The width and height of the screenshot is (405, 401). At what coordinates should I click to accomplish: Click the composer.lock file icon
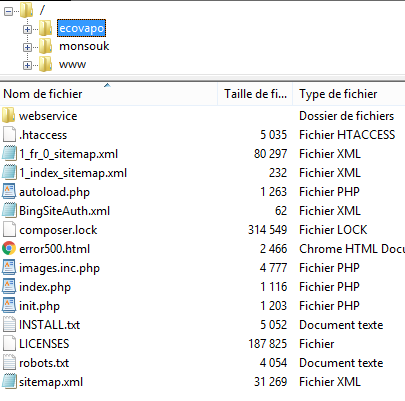(x=9, y=230)
